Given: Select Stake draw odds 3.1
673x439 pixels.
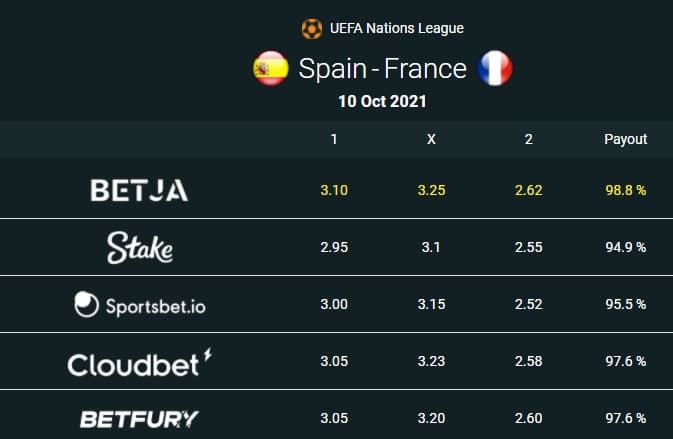Looking at the screenshot, I should point(431,247).
